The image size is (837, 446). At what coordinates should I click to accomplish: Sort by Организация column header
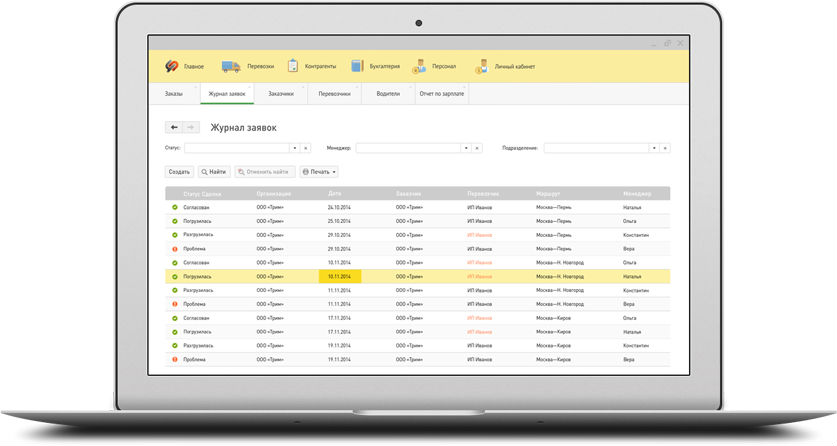(x=273, y=194)
